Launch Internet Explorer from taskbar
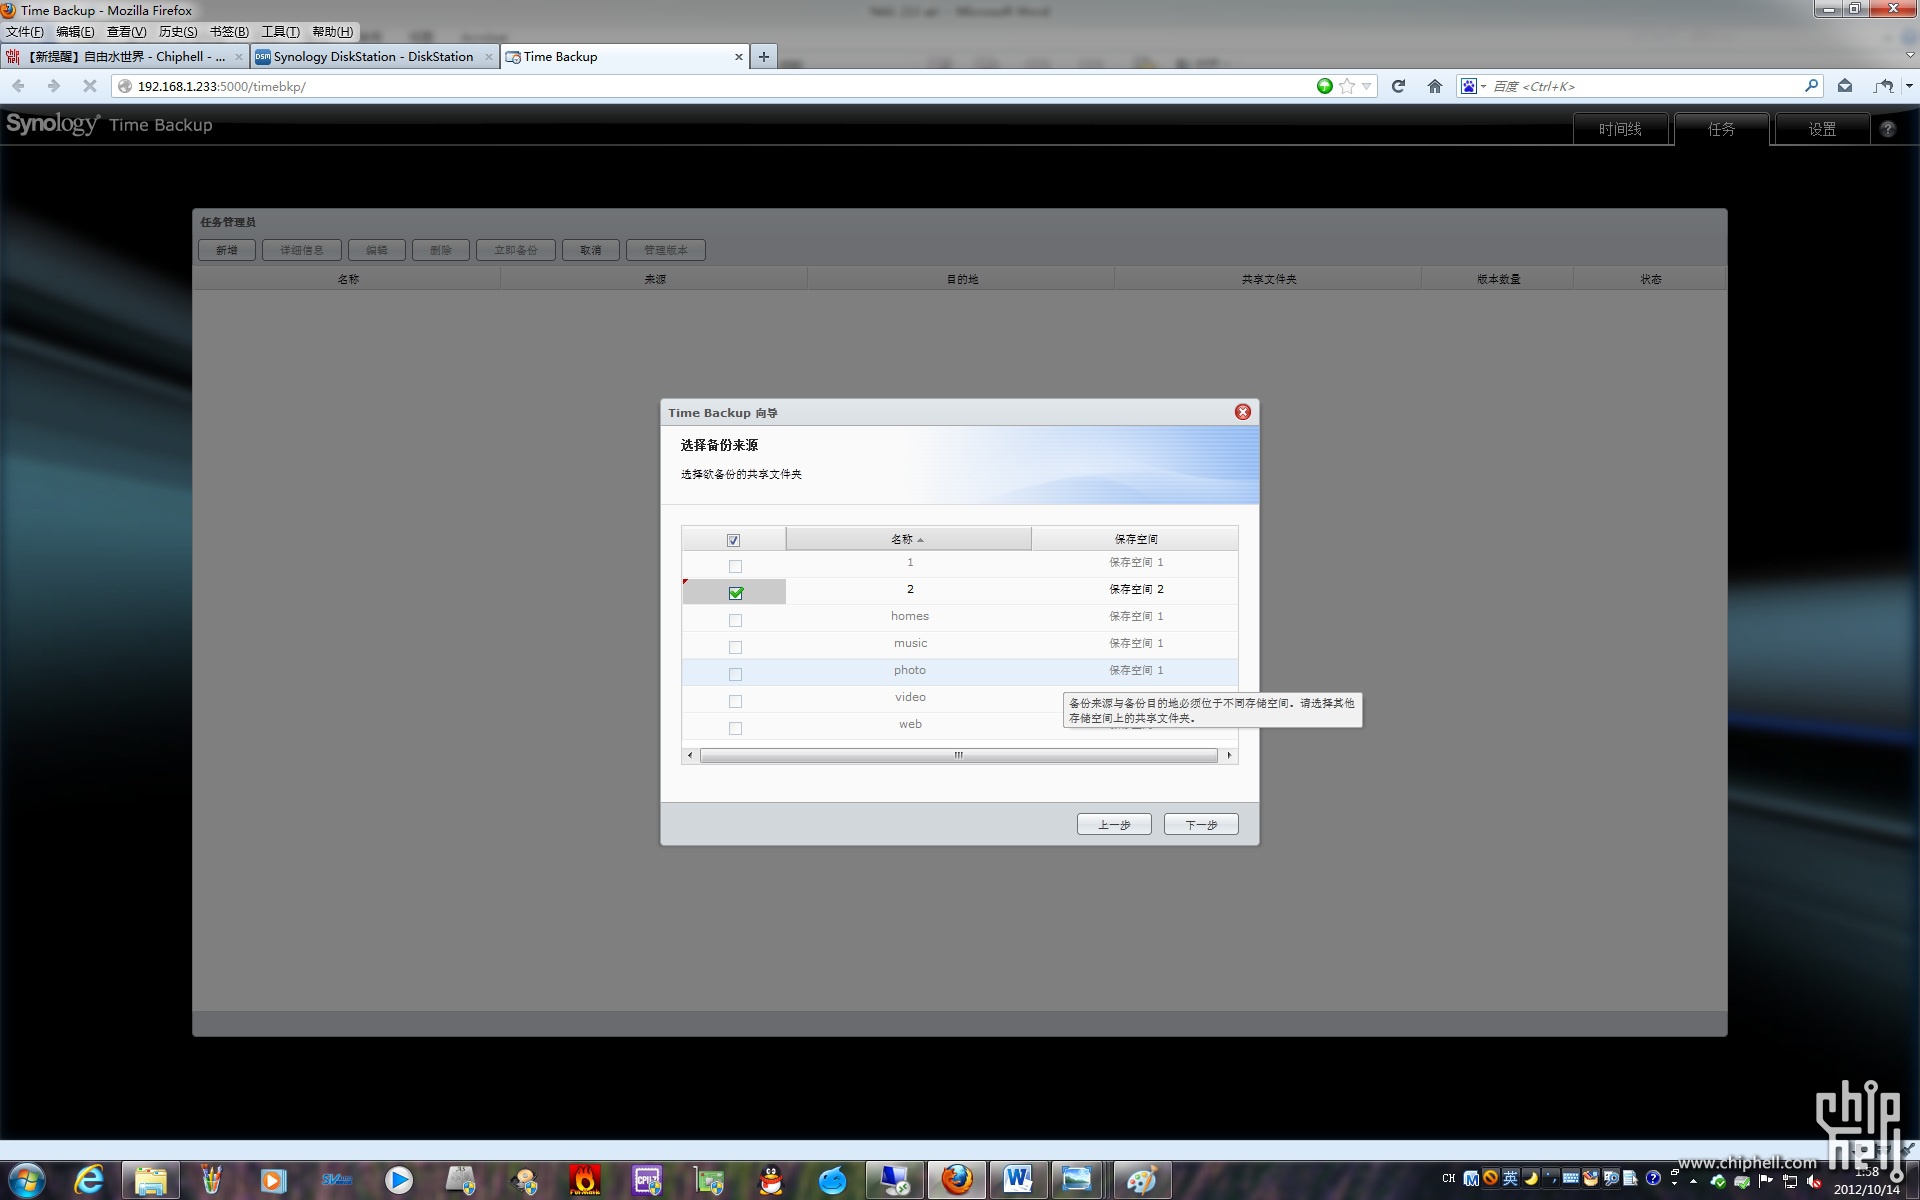 pos(89,1180)
